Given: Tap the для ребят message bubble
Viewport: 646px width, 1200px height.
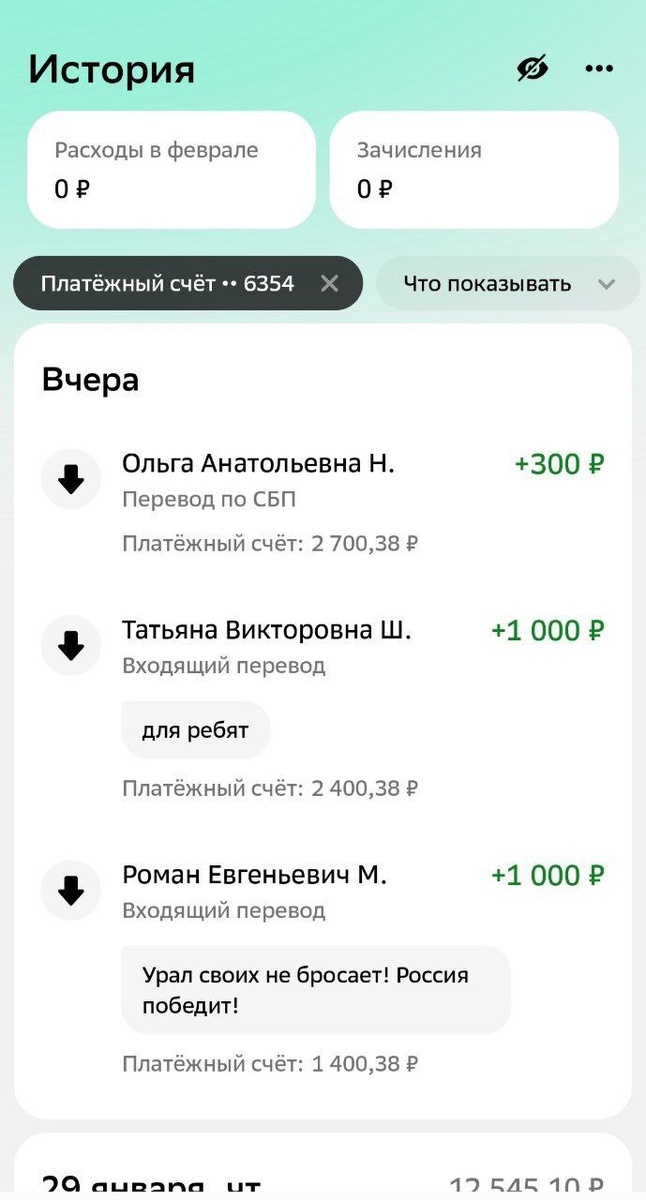Looking at the screenshot, I should click(195, 729).
